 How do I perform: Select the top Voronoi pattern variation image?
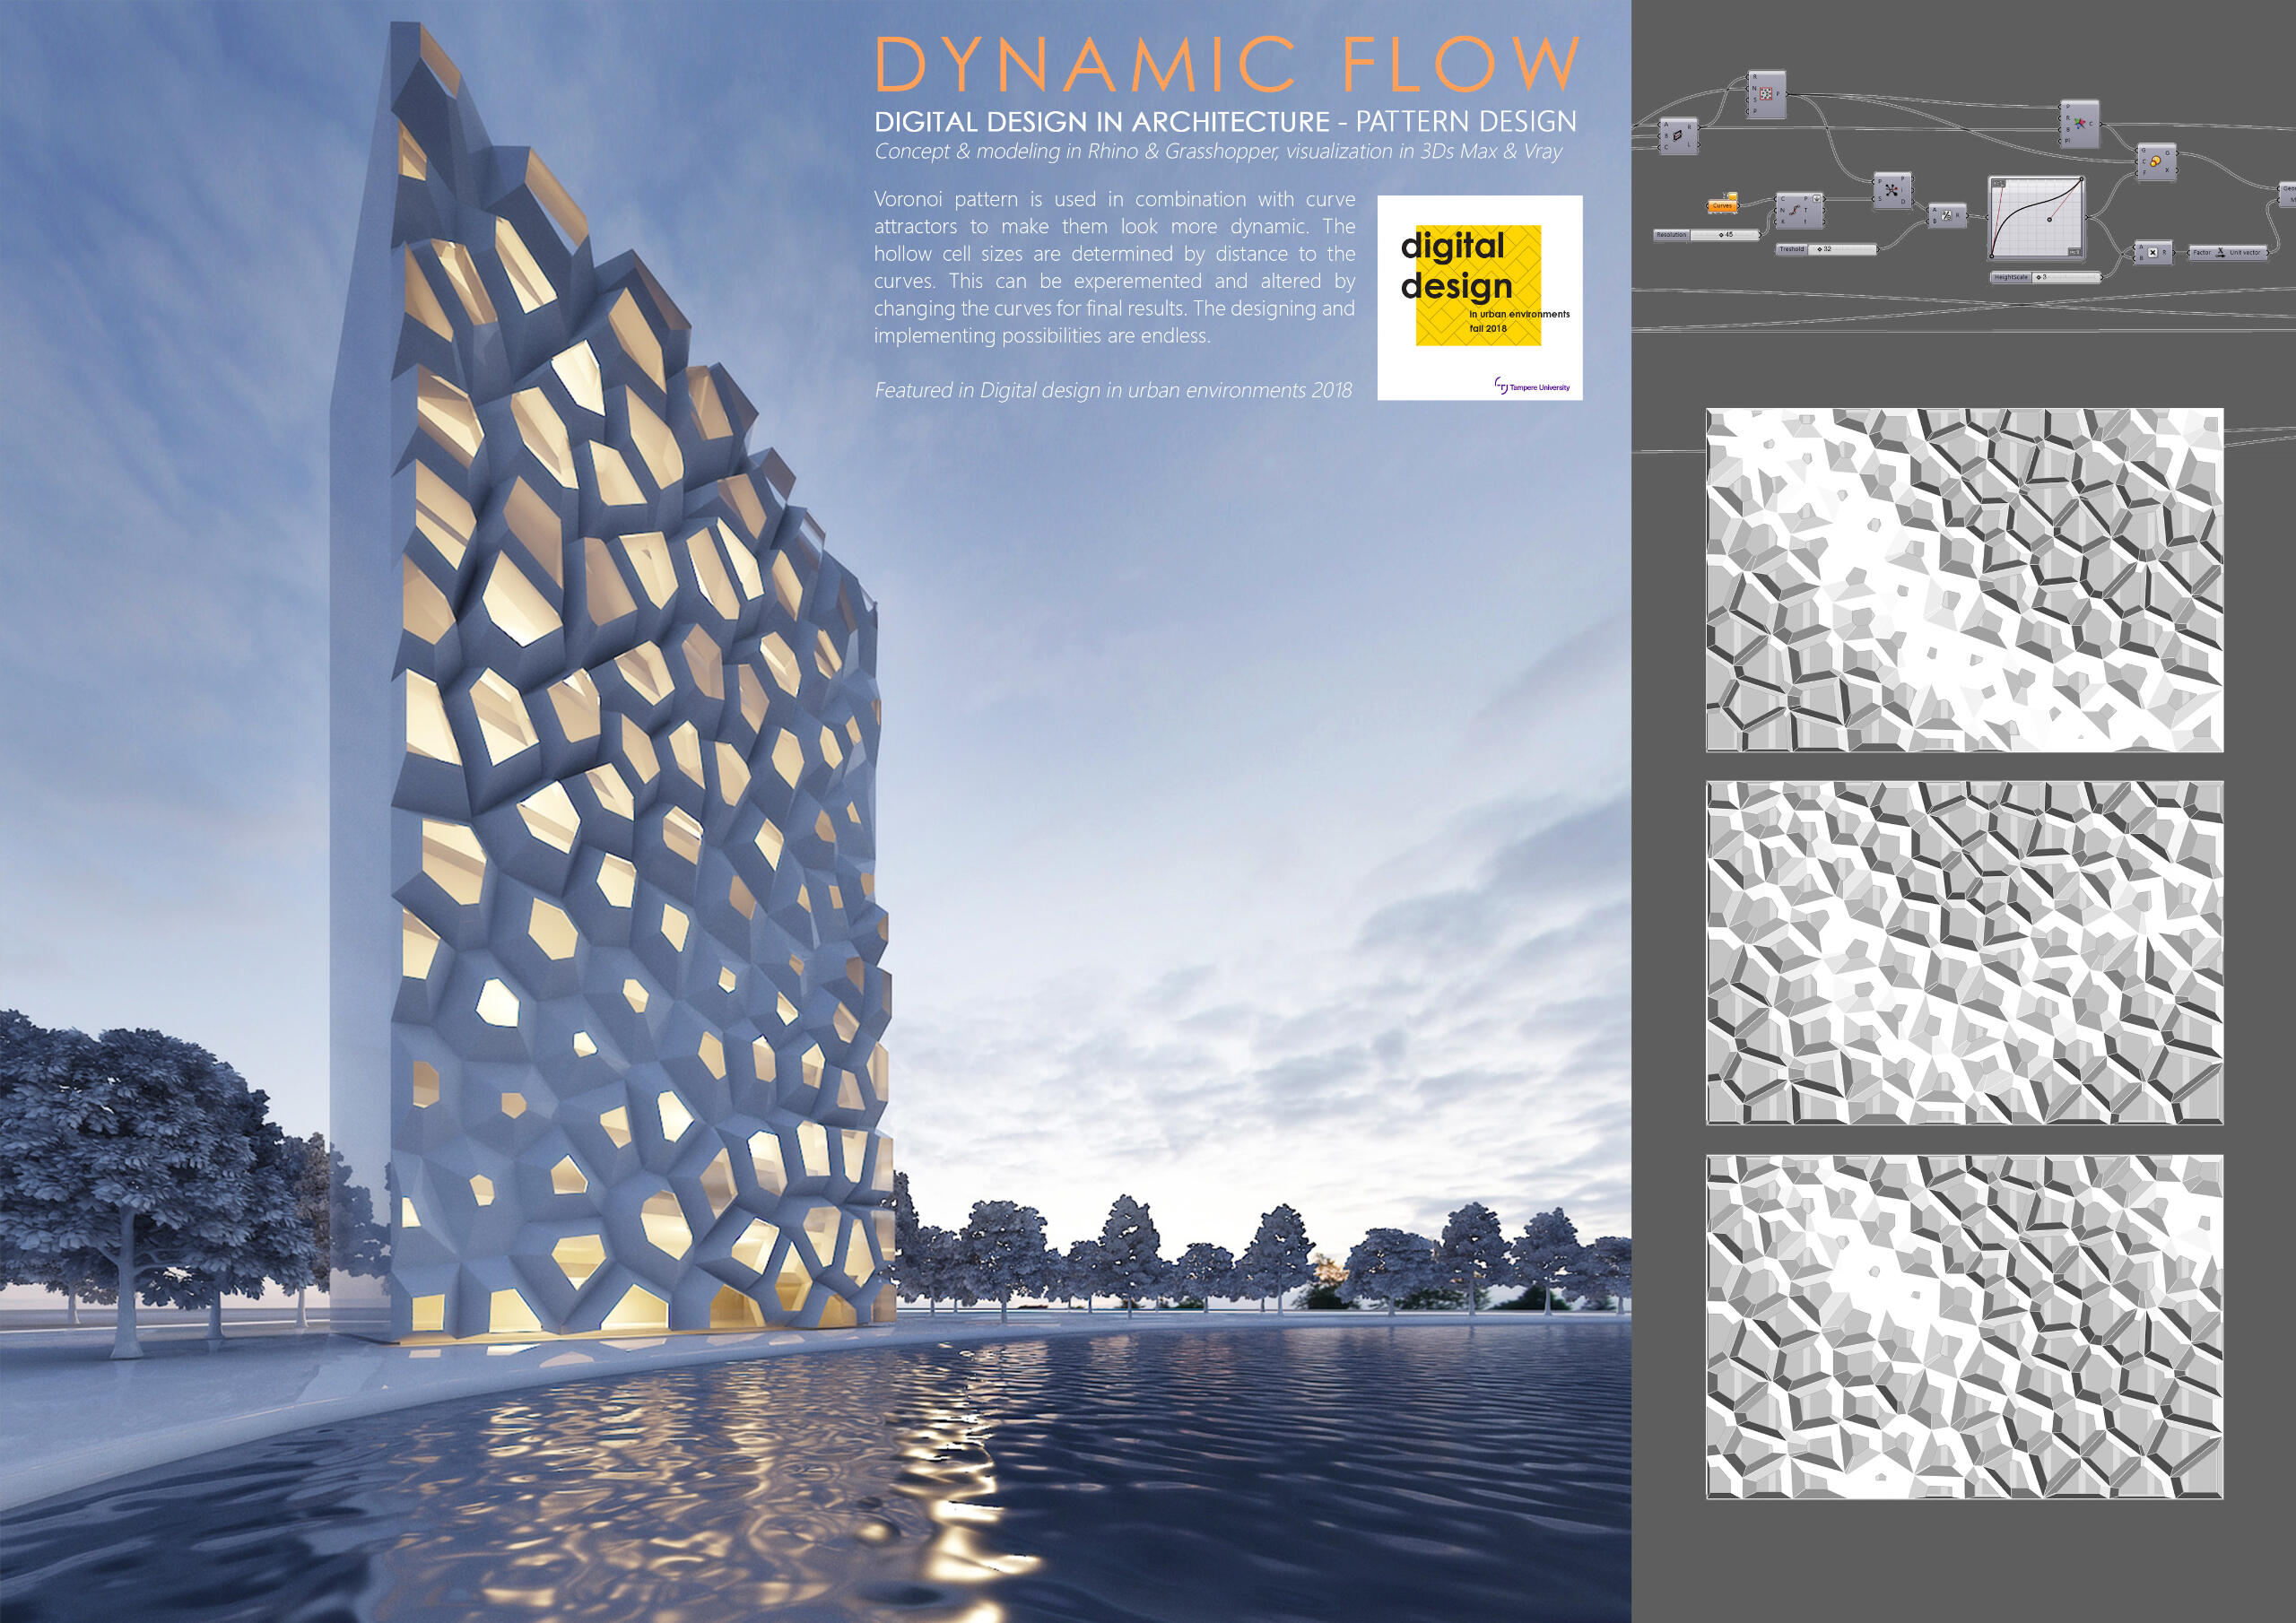[x=1964, y=580]
